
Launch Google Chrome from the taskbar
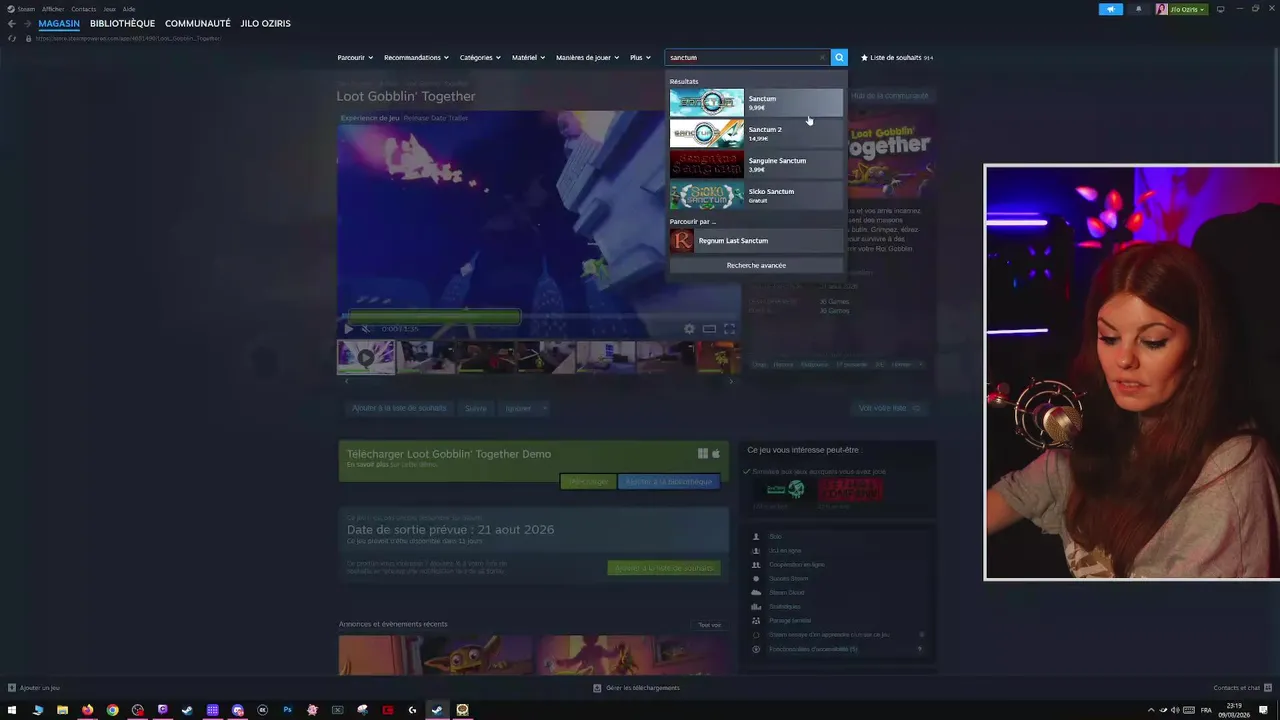(112, 710)
